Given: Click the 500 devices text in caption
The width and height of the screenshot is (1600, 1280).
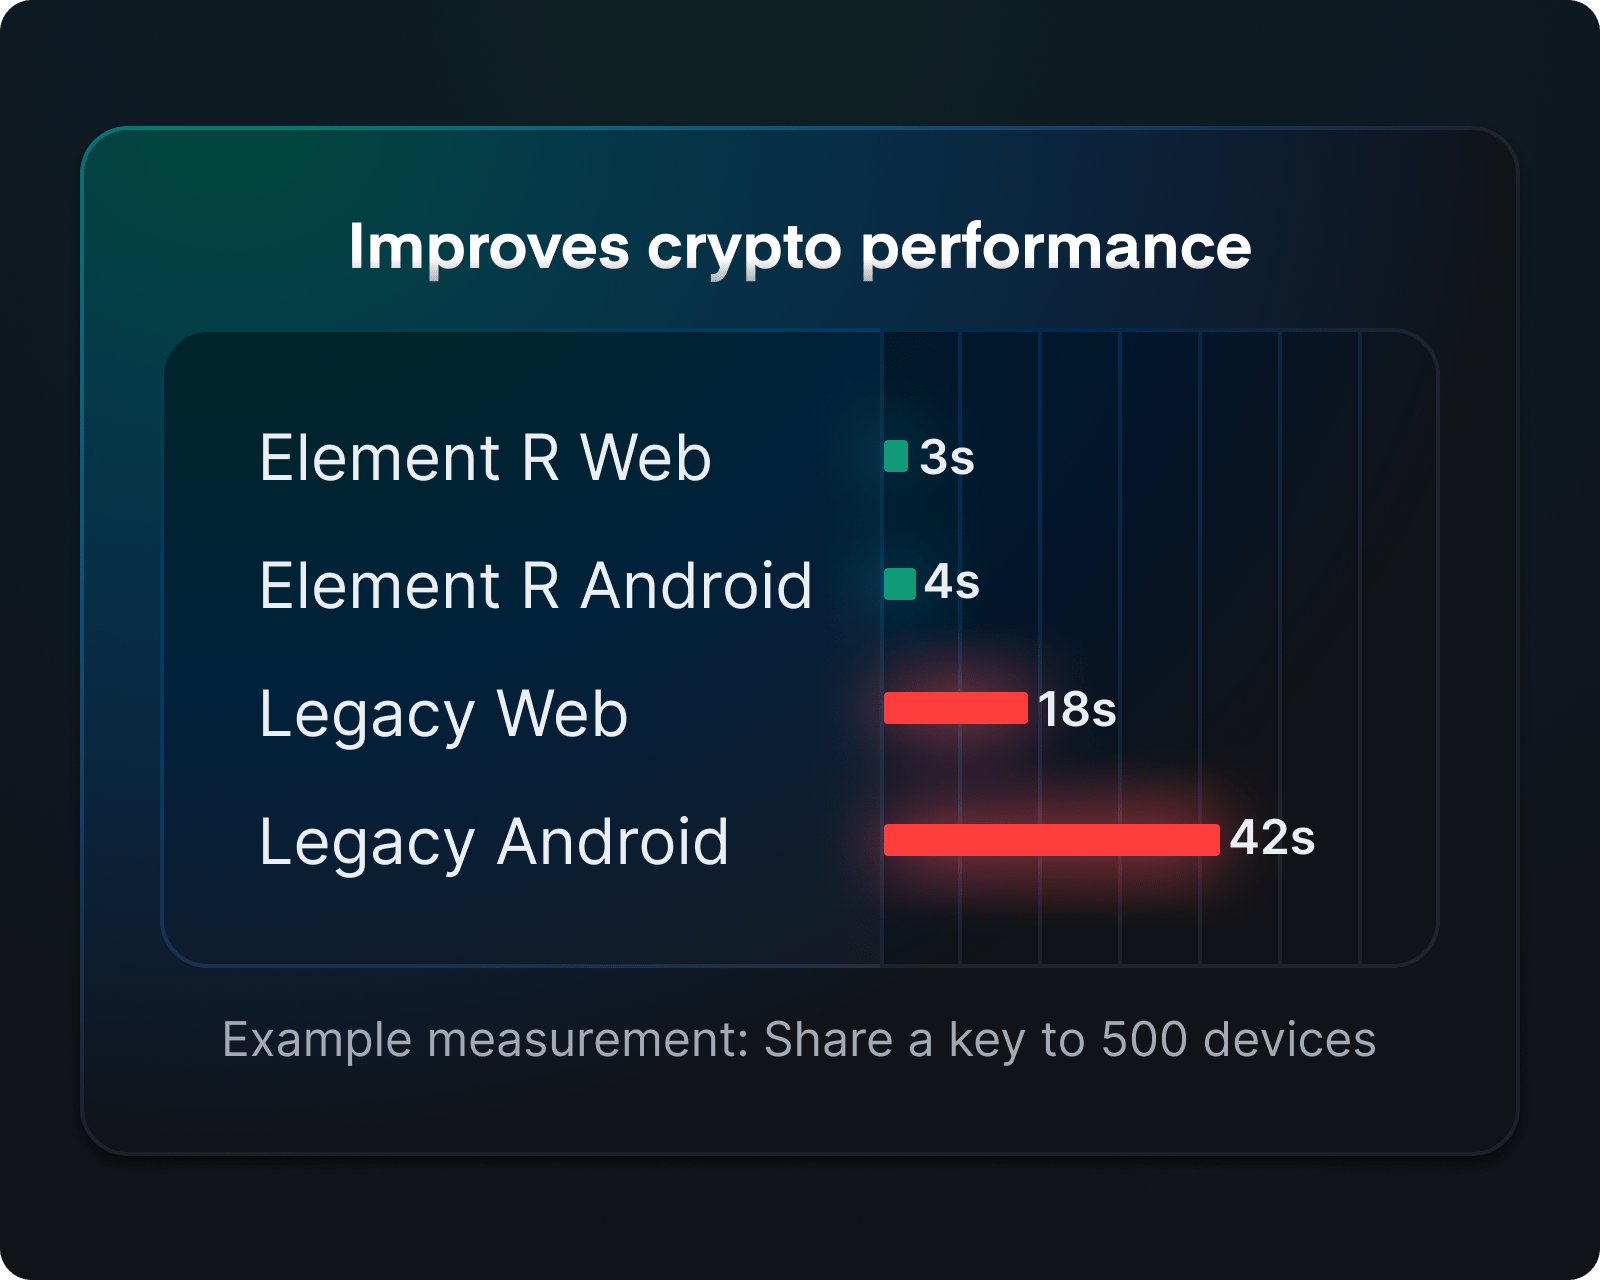Looking at the screenshot, I should pos(1238,1040).
